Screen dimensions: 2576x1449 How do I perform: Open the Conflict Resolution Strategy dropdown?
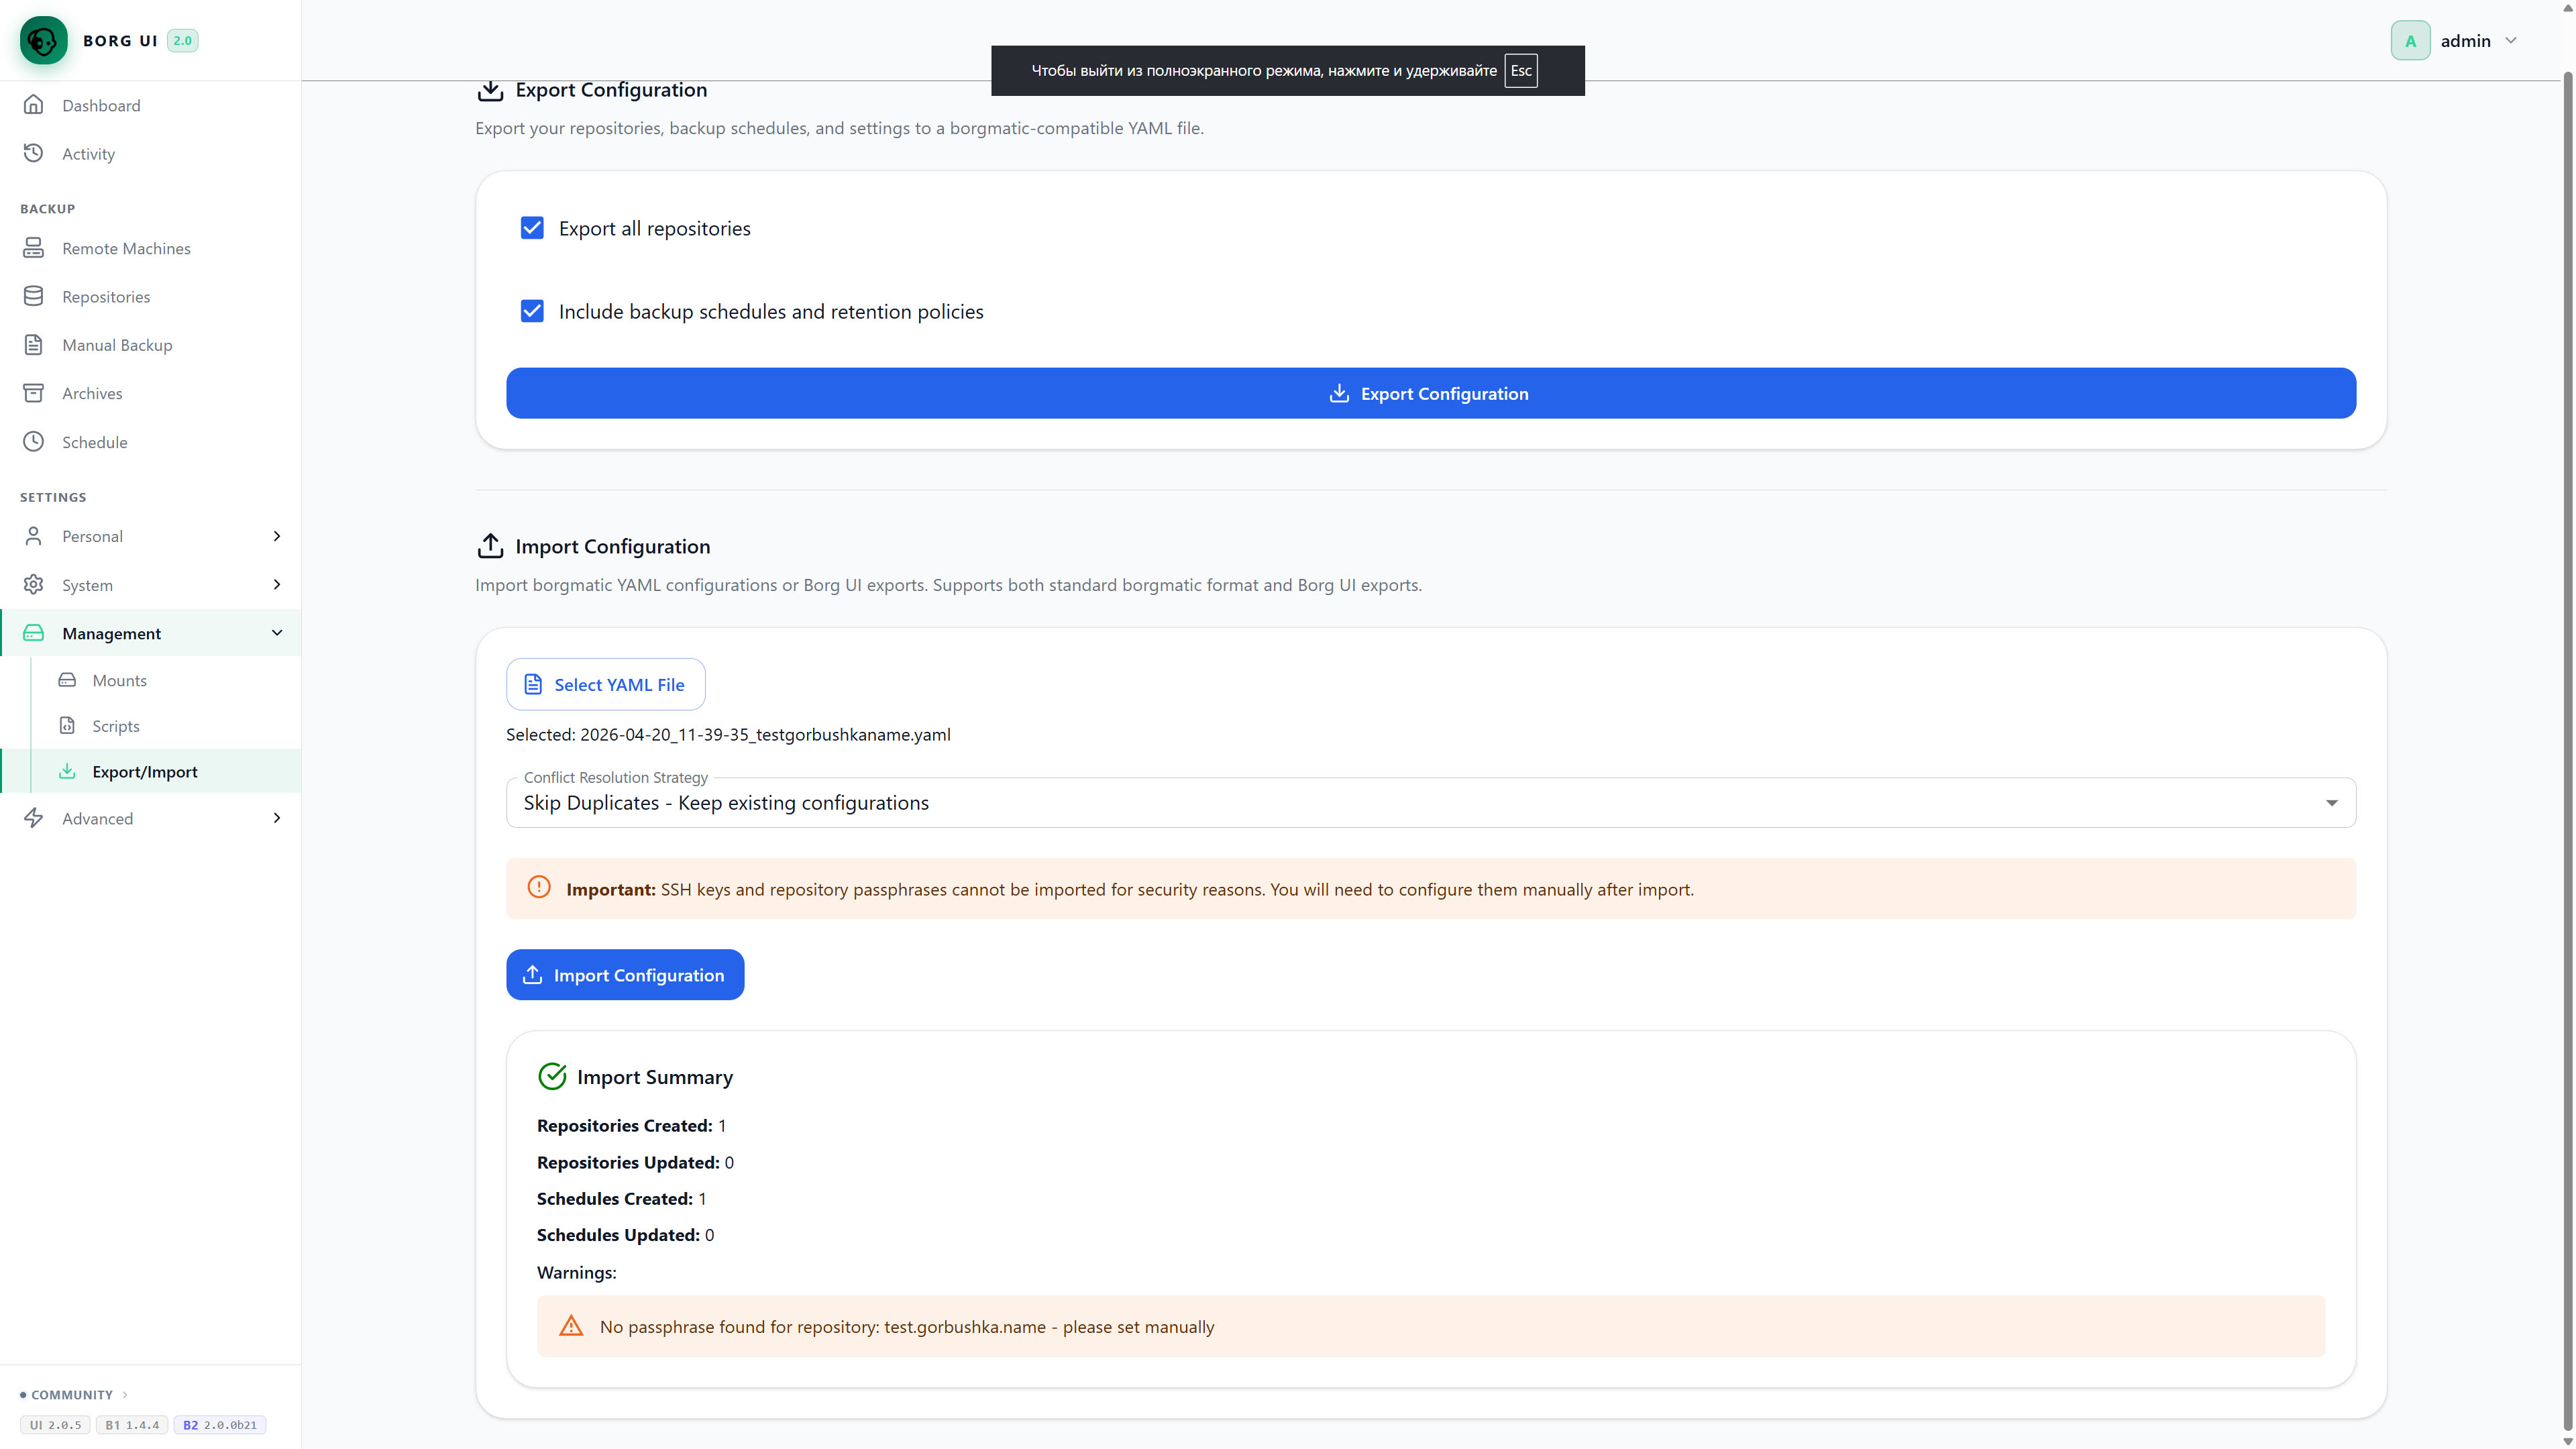tap(1430, 803)
